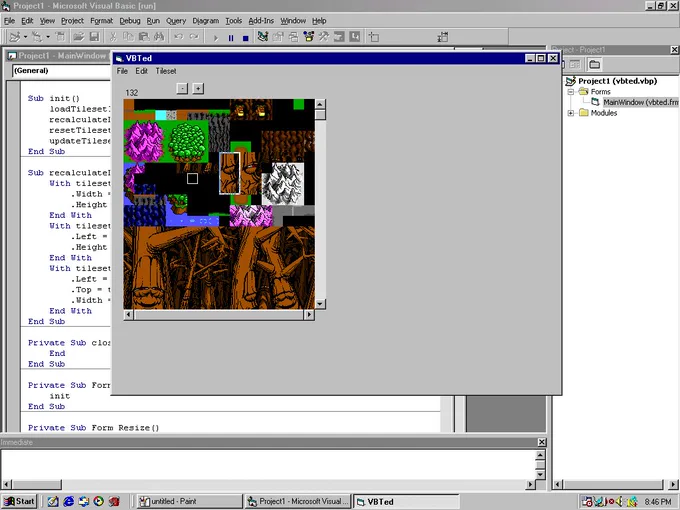Open the Visual Component Manager icon
The width and height of the screenshot is (680, 510).
point(354,37)
